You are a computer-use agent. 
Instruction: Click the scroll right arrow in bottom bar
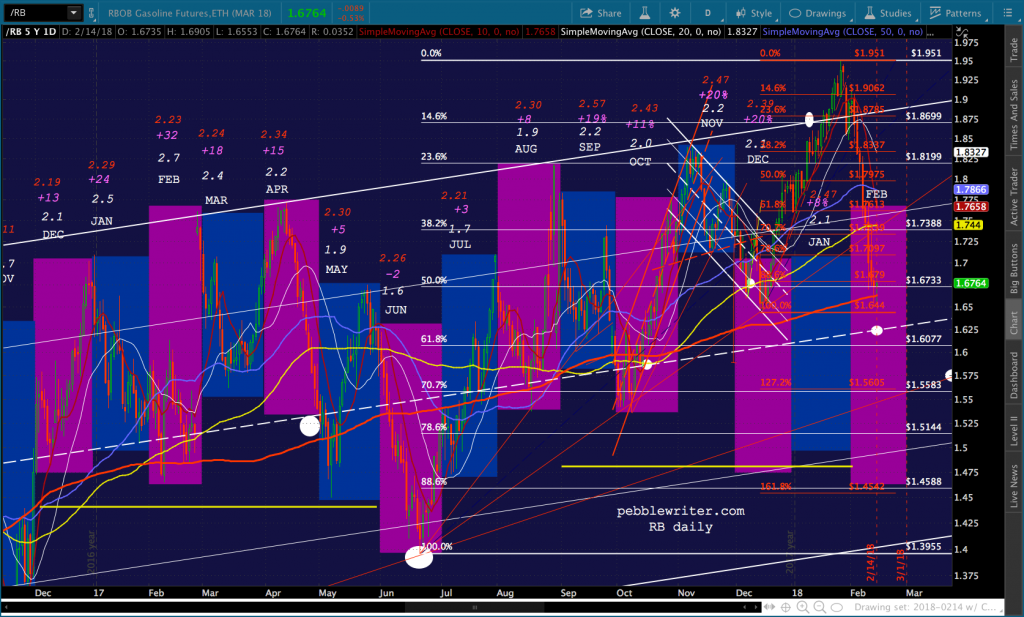(x=756, y=607)
